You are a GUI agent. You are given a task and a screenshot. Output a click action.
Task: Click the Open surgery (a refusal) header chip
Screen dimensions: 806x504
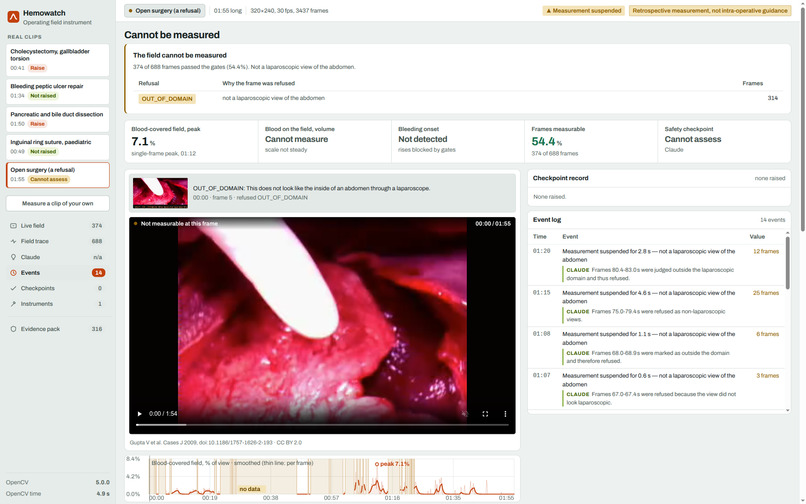tap(164, 10)
